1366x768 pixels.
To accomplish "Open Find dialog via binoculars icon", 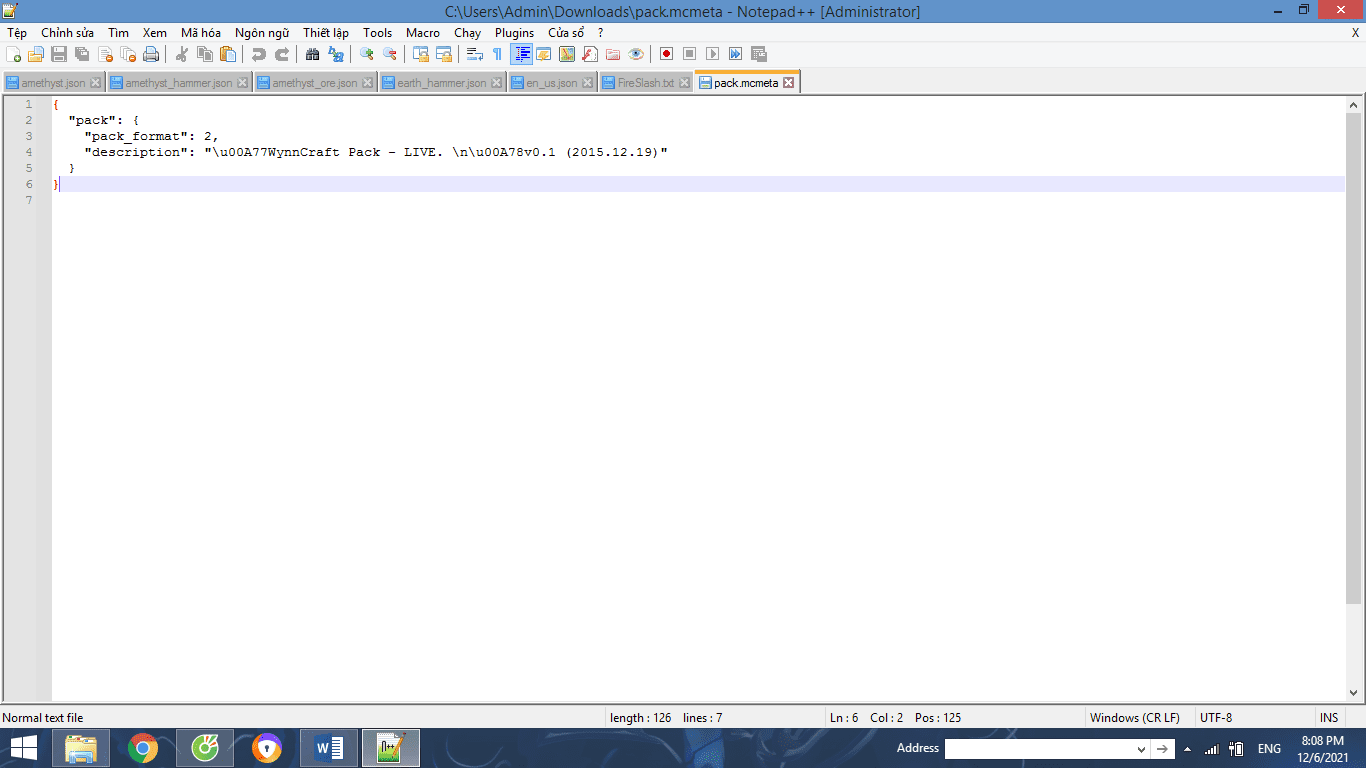I will tap(313, 54).
